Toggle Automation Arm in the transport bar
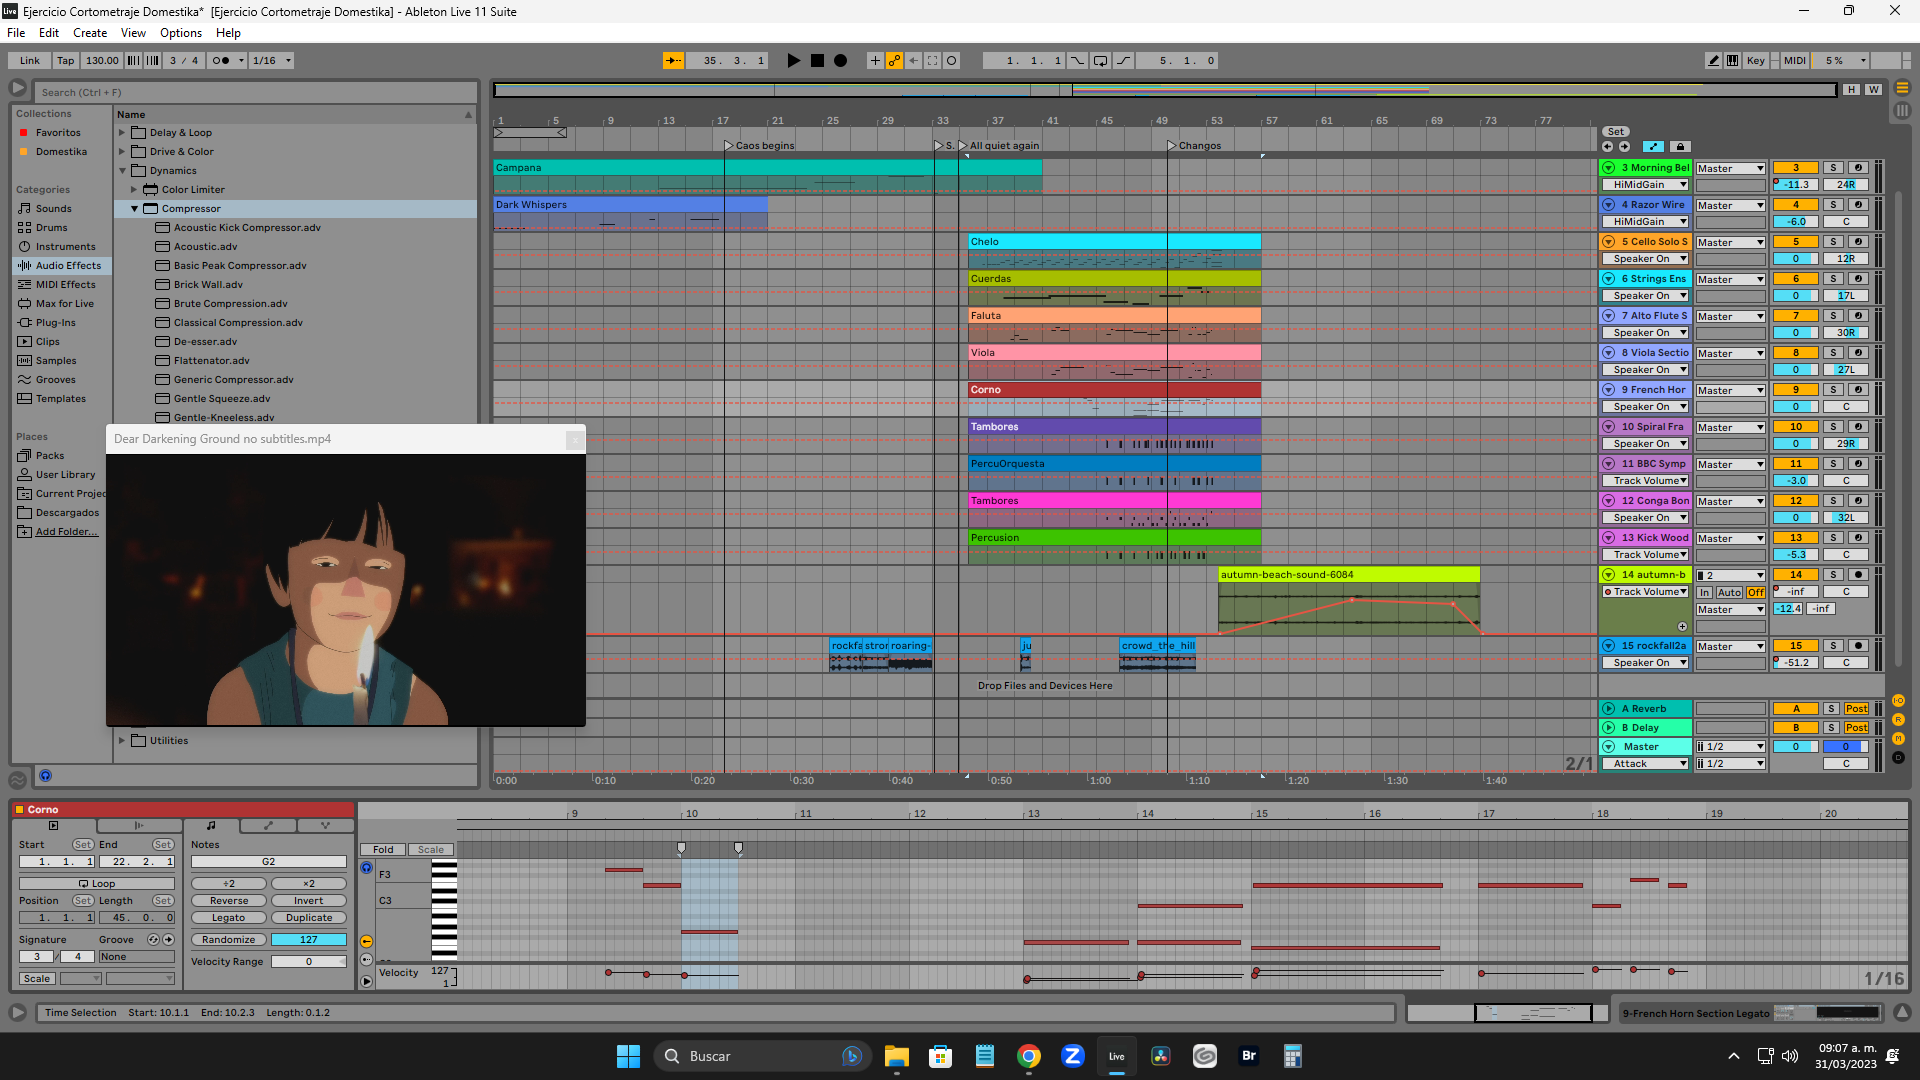Viewport: 1920px width, 1080px height. (894, 61)
